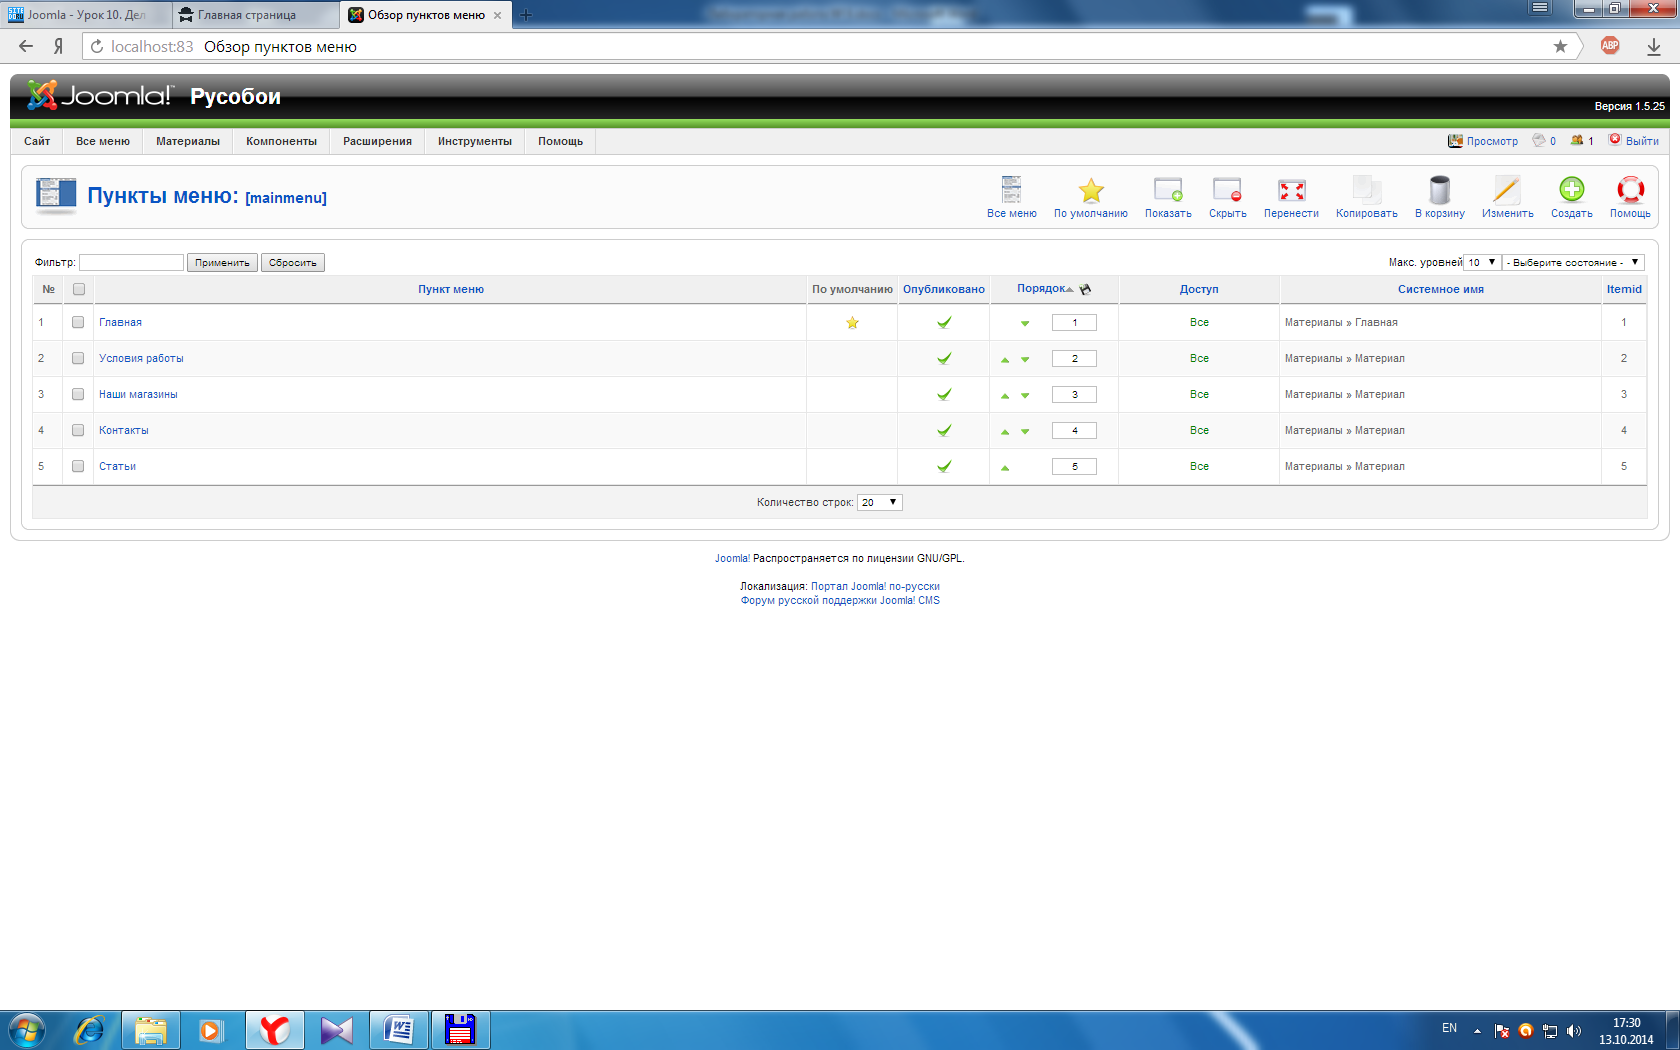Open the Наши магазины link

pos(138,394)
